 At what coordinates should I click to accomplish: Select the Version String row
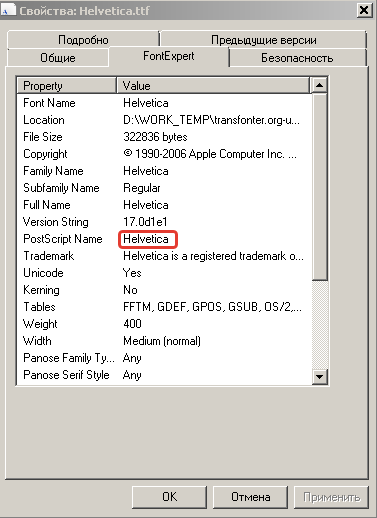(164, 222)
